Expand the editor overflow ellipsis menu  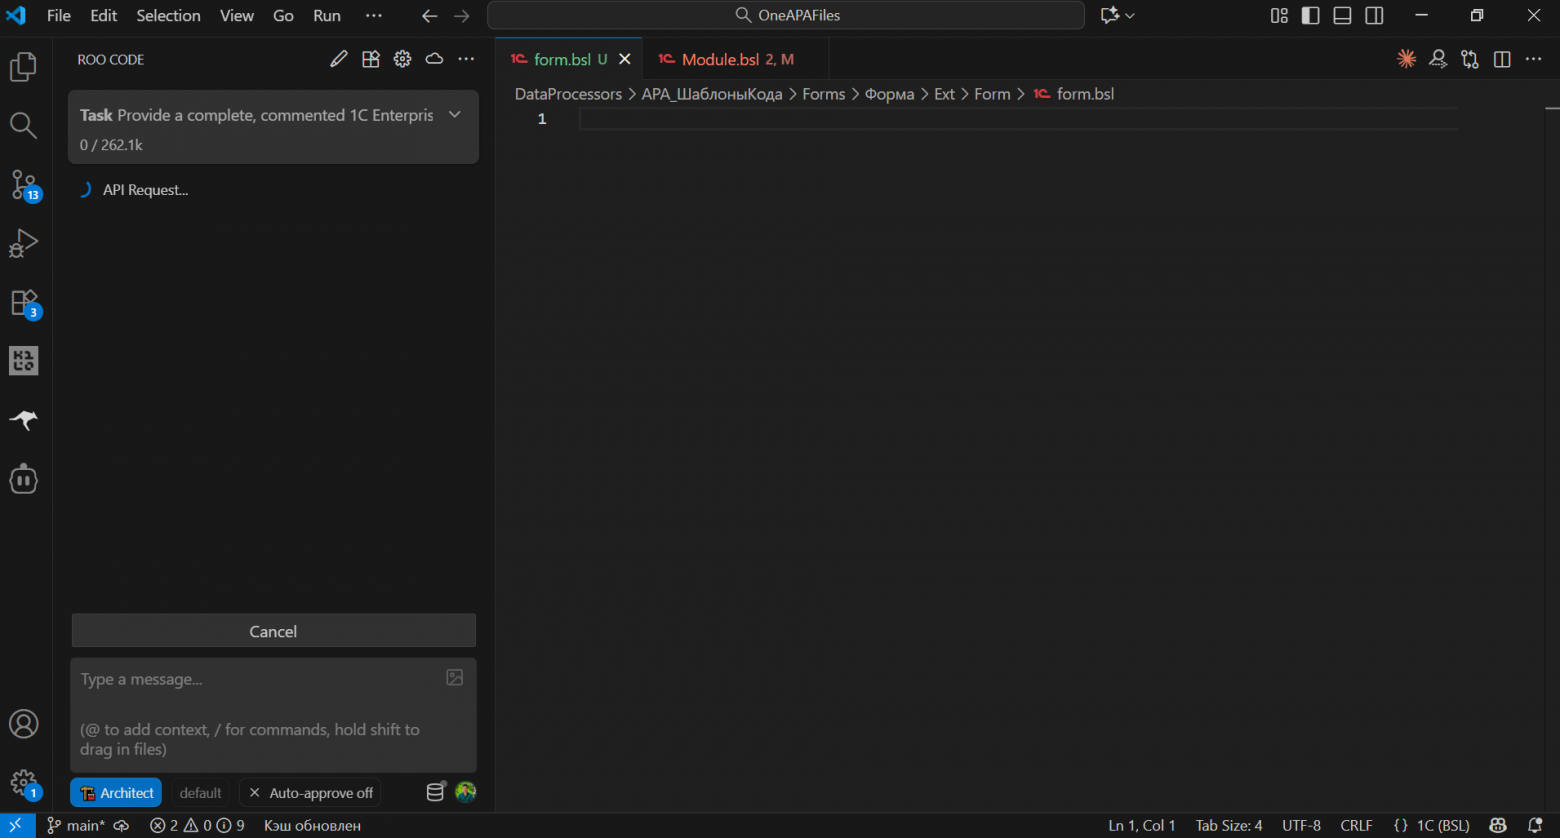pos(1533,58)
